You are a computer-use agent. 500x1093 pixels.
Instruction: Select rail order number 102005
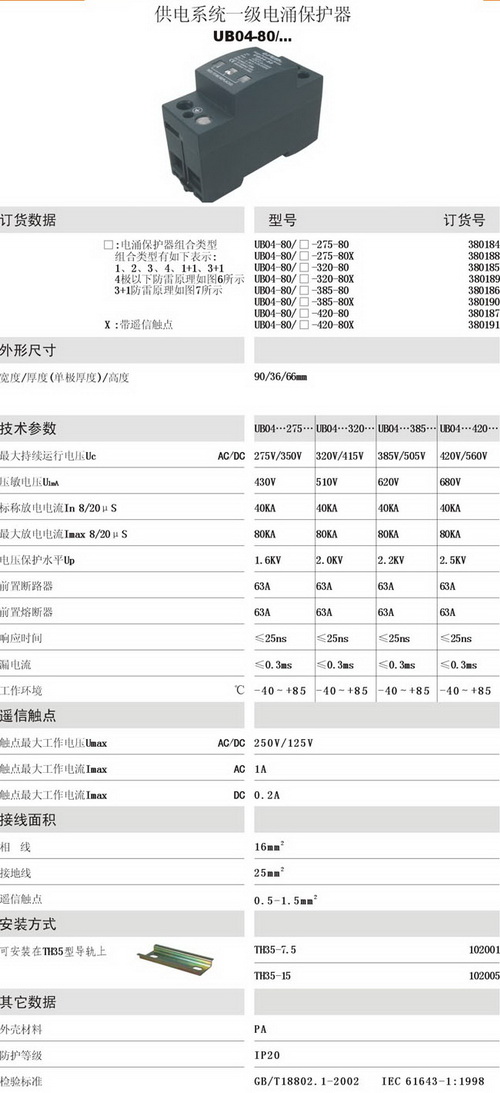coord(484,977)
